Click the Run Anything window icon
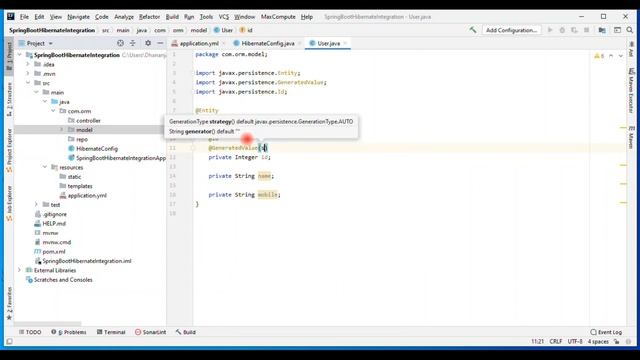This screenshot has width=640, height=360. point(617,30)
